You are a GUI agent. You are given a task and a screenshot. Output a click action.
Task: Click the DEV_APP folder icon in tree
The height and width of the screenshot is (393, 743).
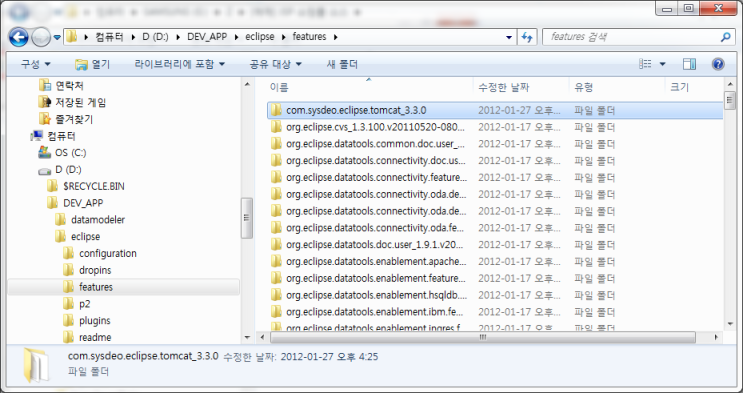point(53,203)
